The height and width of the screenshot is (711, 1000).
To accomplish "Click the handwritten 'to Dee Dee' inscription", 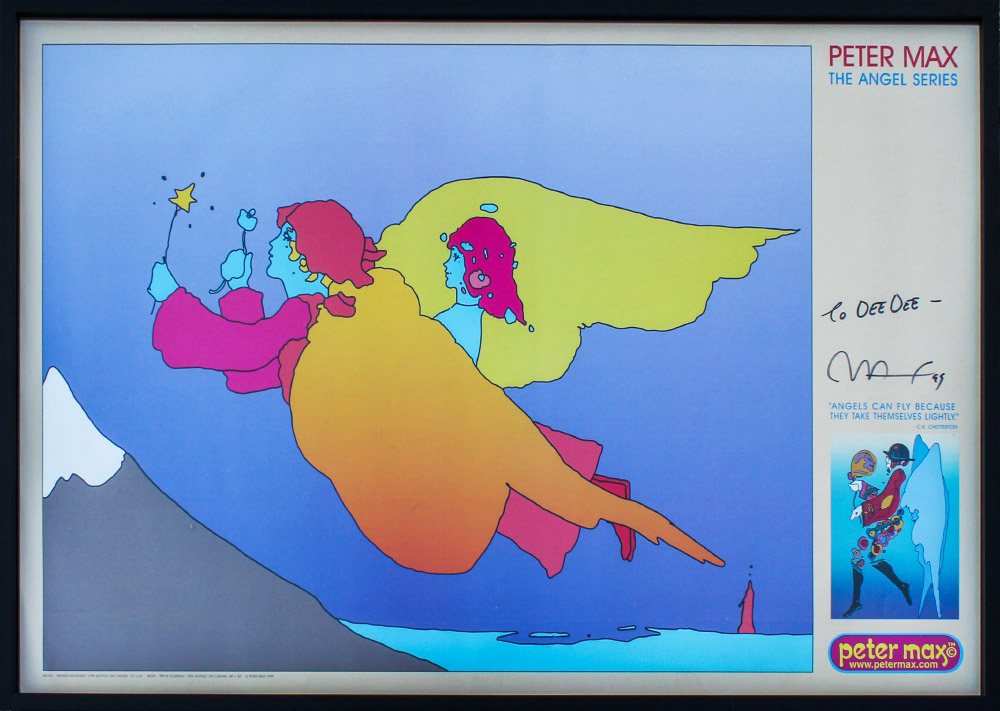I will [868, 309].
